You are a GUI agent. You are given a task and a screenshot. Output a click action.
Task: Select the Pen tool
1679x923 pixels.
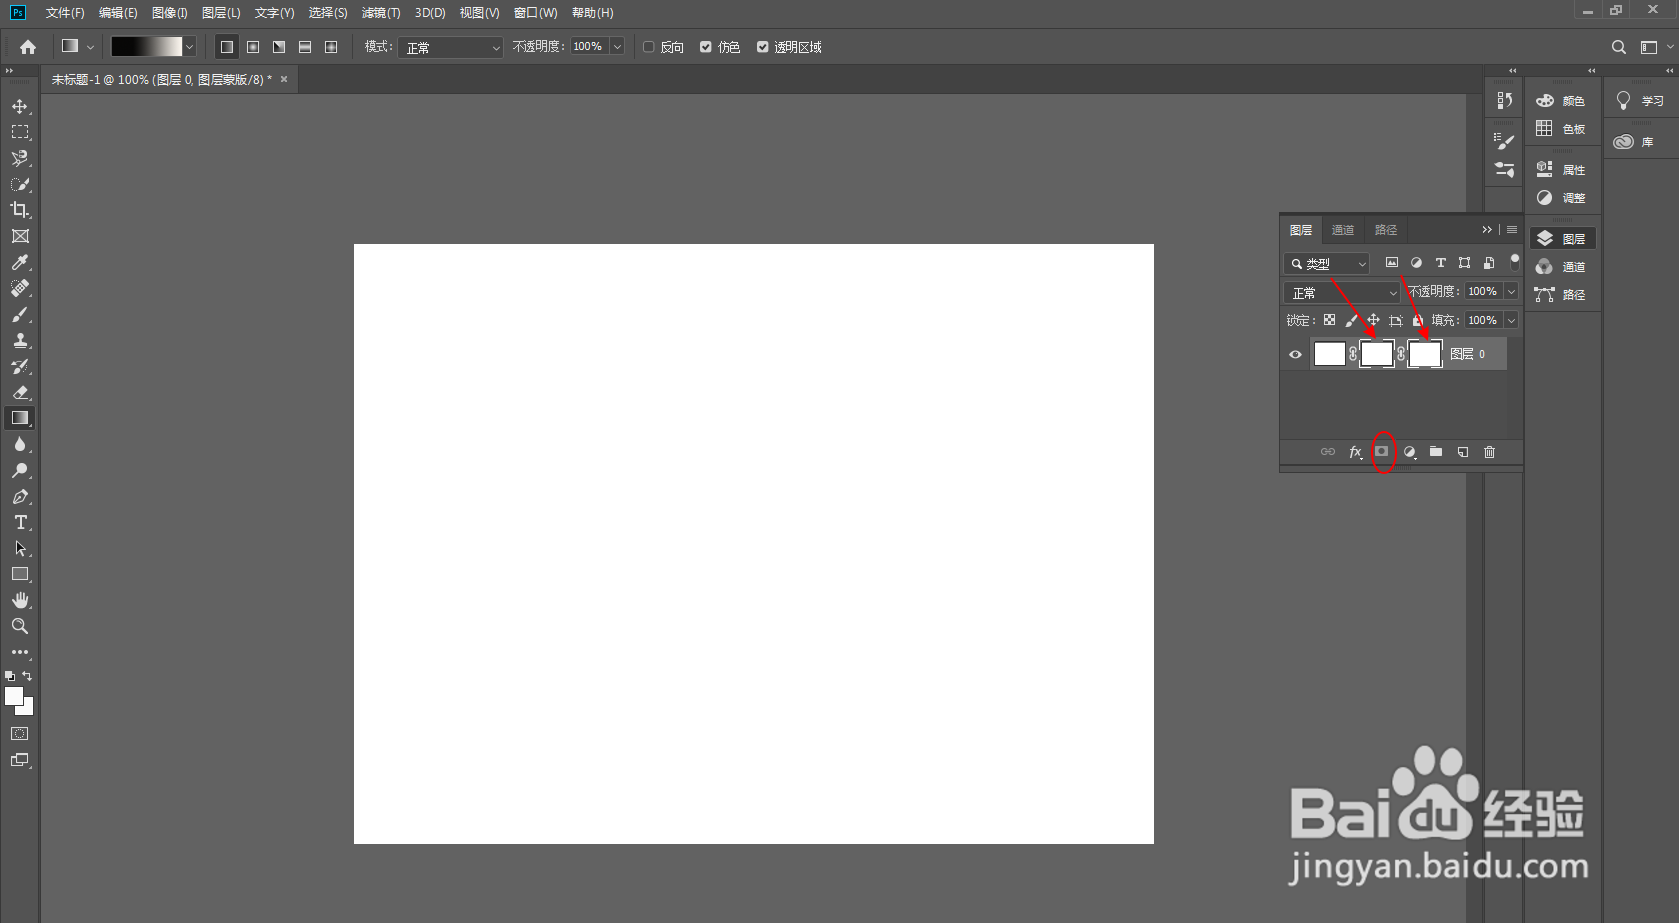coord(20,496)
